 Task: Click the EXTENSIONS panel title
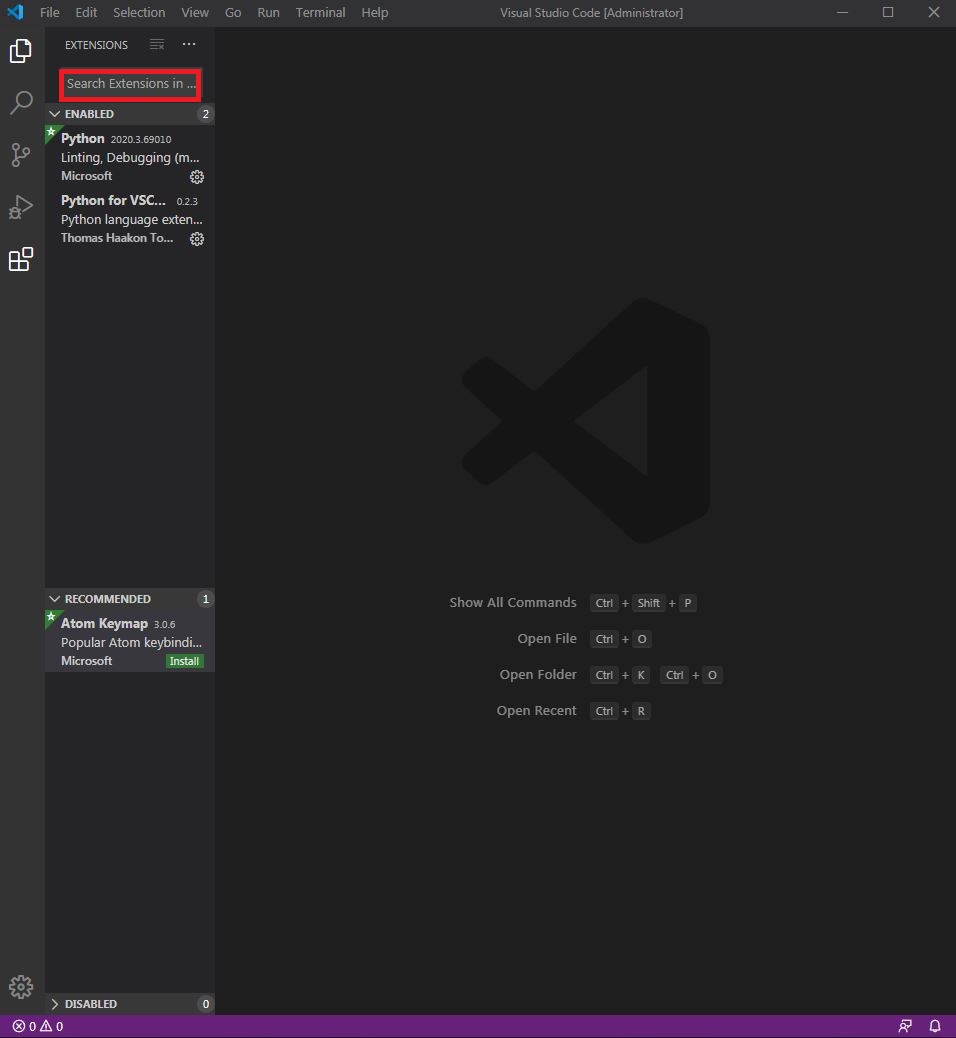click(x=96, y=45)
